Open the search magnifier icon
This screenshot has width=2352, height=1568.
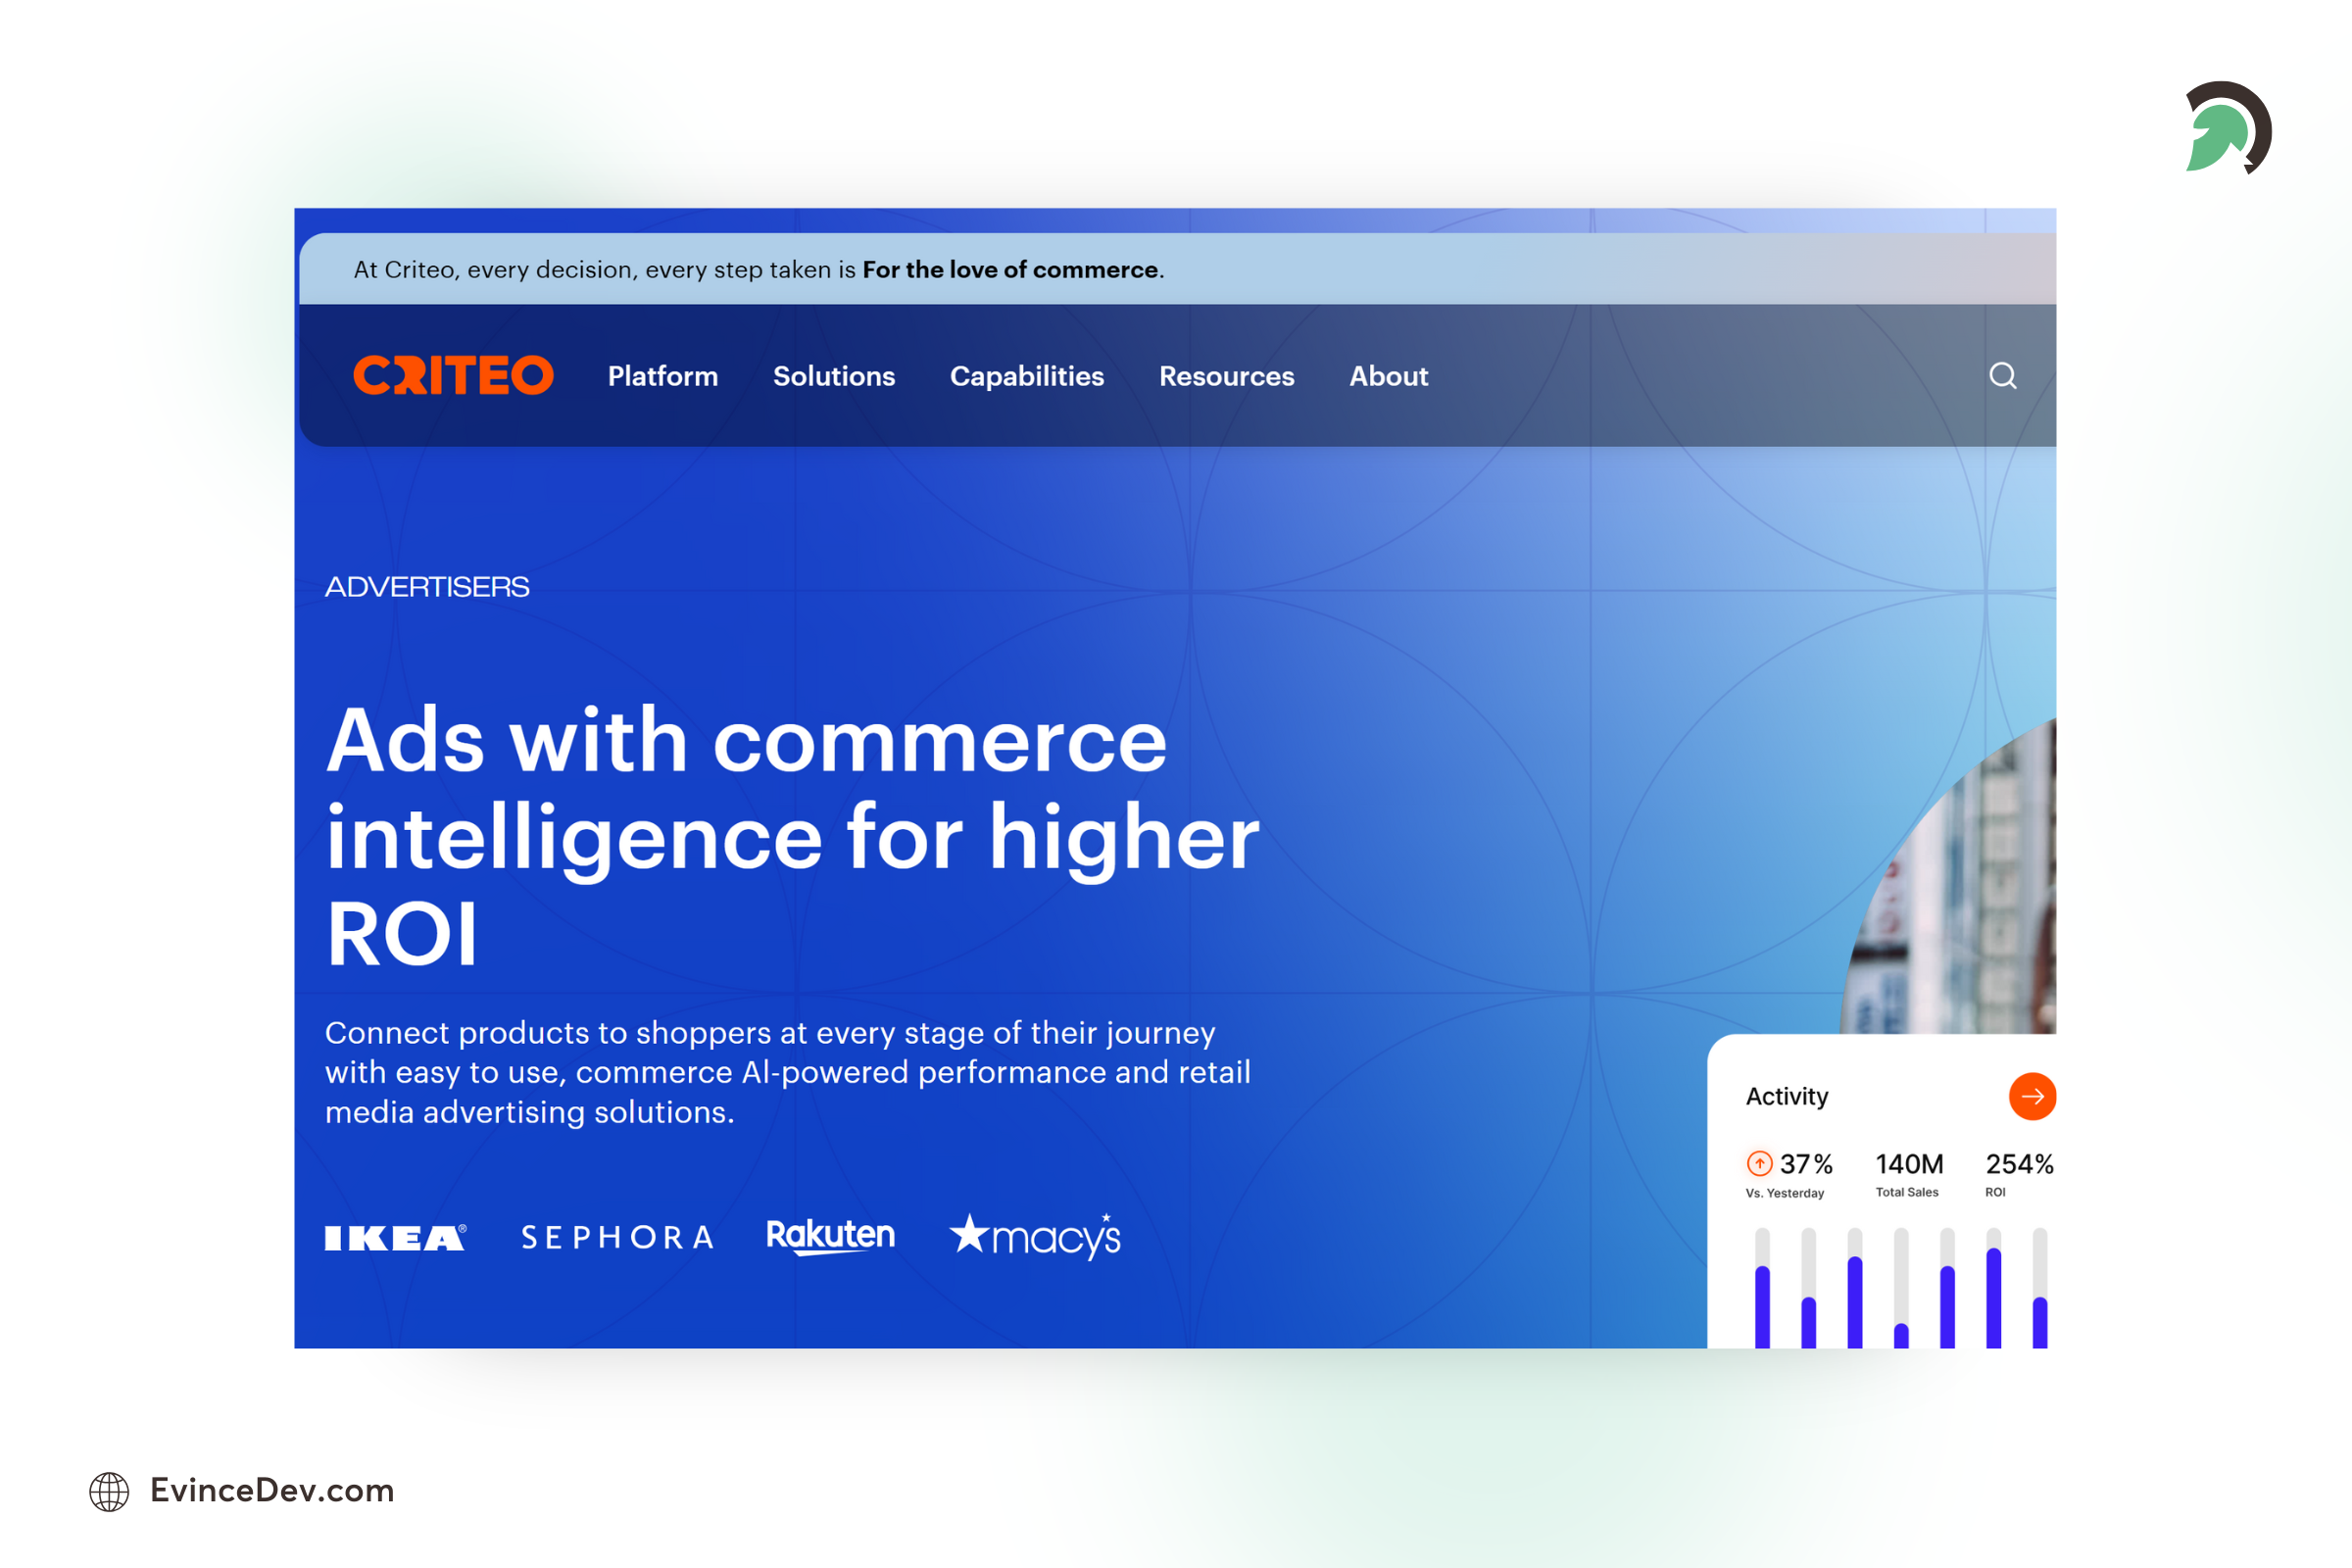pos(2003,376)
